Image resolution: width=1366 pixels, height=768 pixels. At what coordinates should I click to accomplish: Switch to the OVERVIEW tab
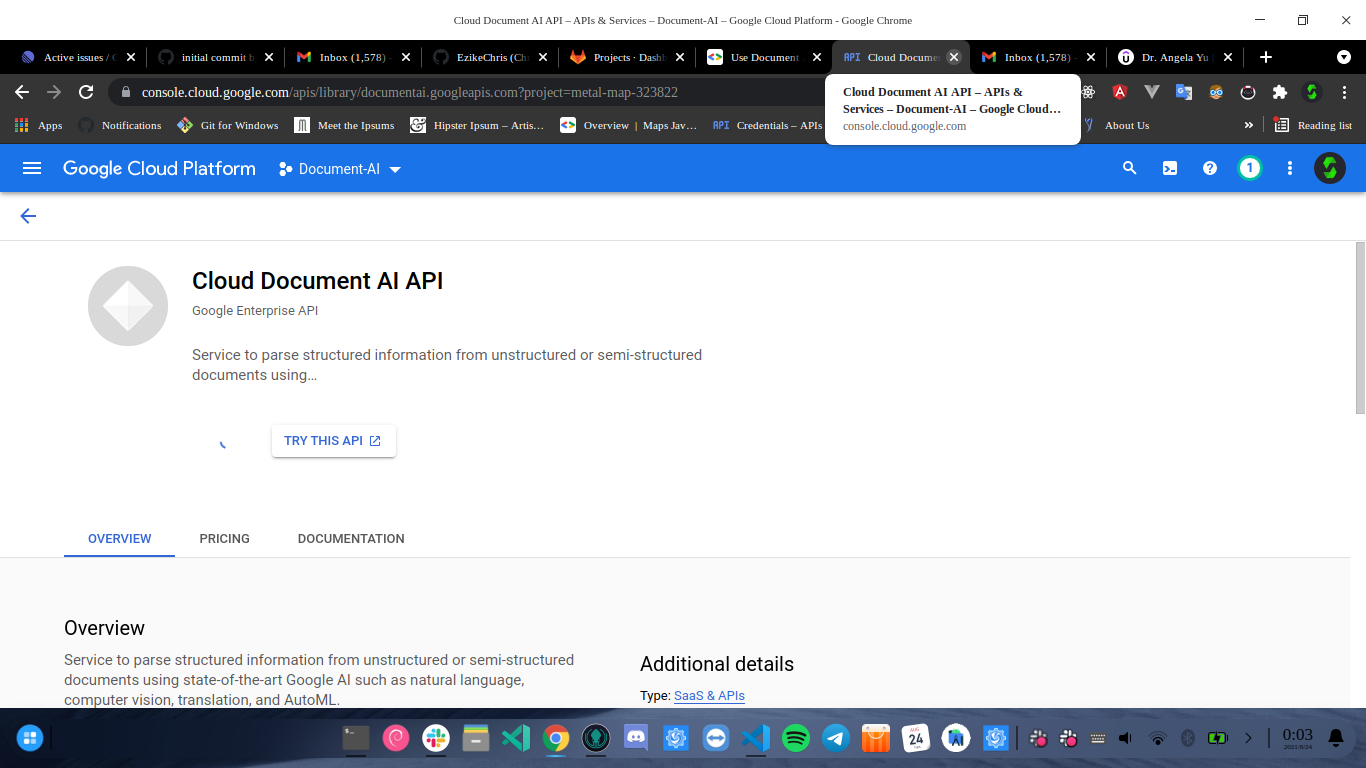[x=120, y=539]
